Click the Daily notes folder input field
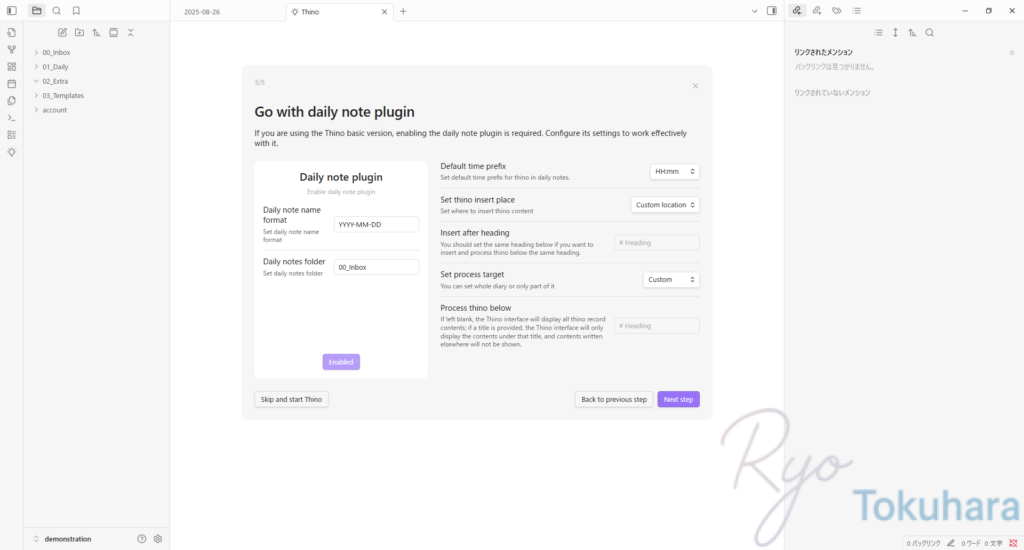Viewport: 1024px width, 550px height. pos(376,267)
